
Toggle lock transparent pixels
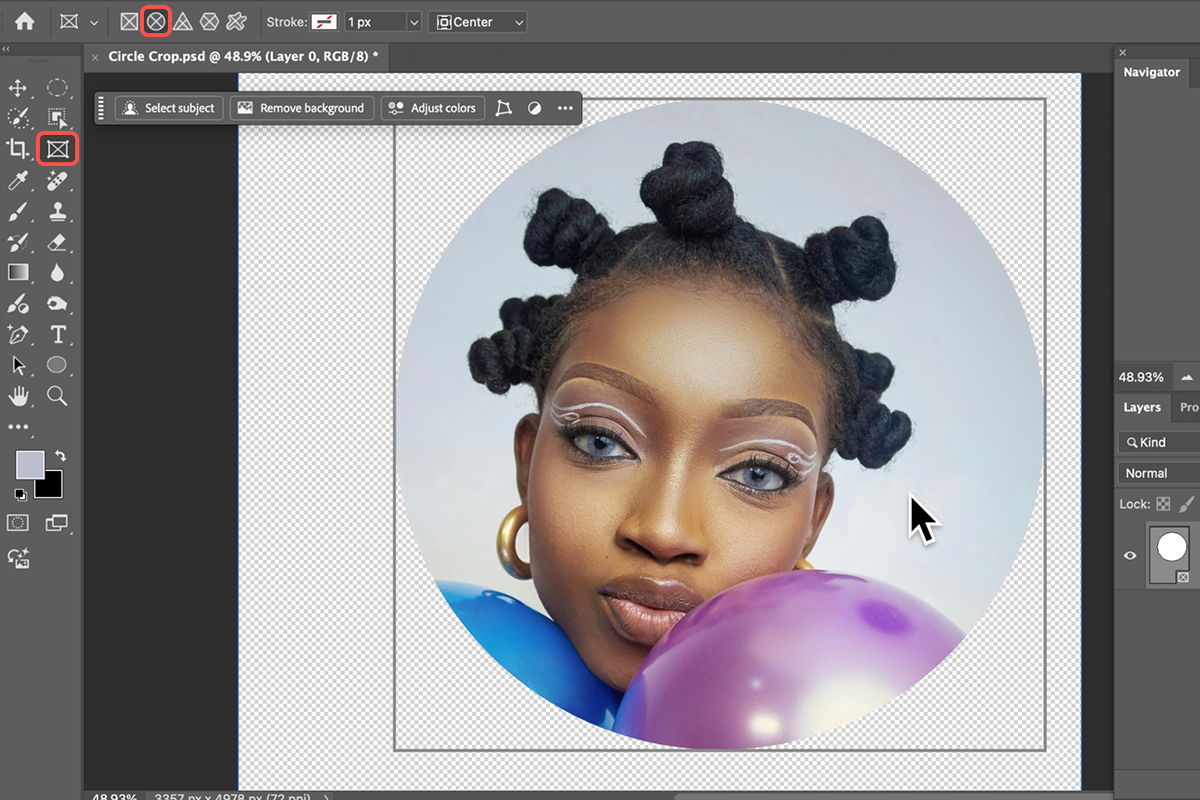(x=1163, y=504)
